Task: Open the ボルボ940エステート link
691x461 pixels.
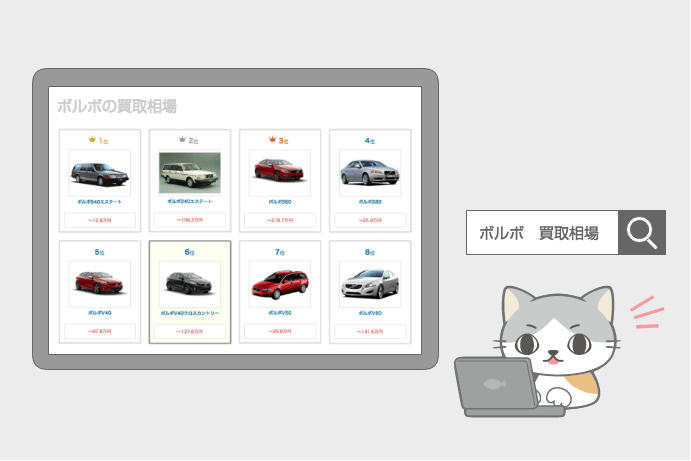Action: click(100, 201)
